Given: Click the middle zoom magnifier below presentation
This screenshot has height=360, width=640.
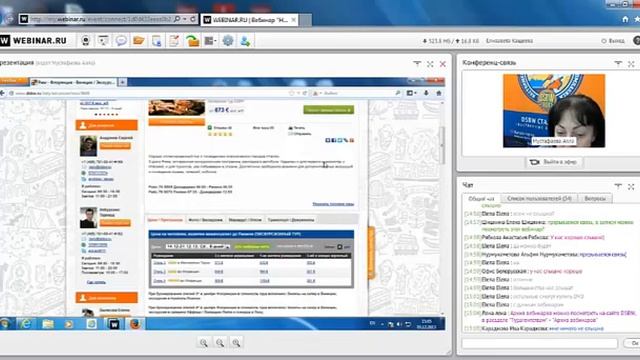Looking at the screenshot, I should (x=220, y=343).
